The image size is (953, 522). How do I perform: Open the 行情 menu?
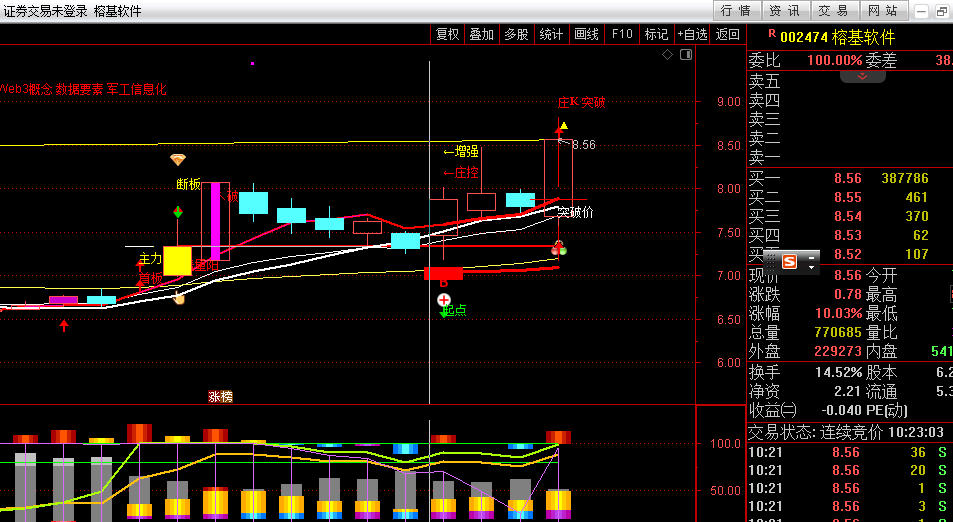[x=735, y=11]
